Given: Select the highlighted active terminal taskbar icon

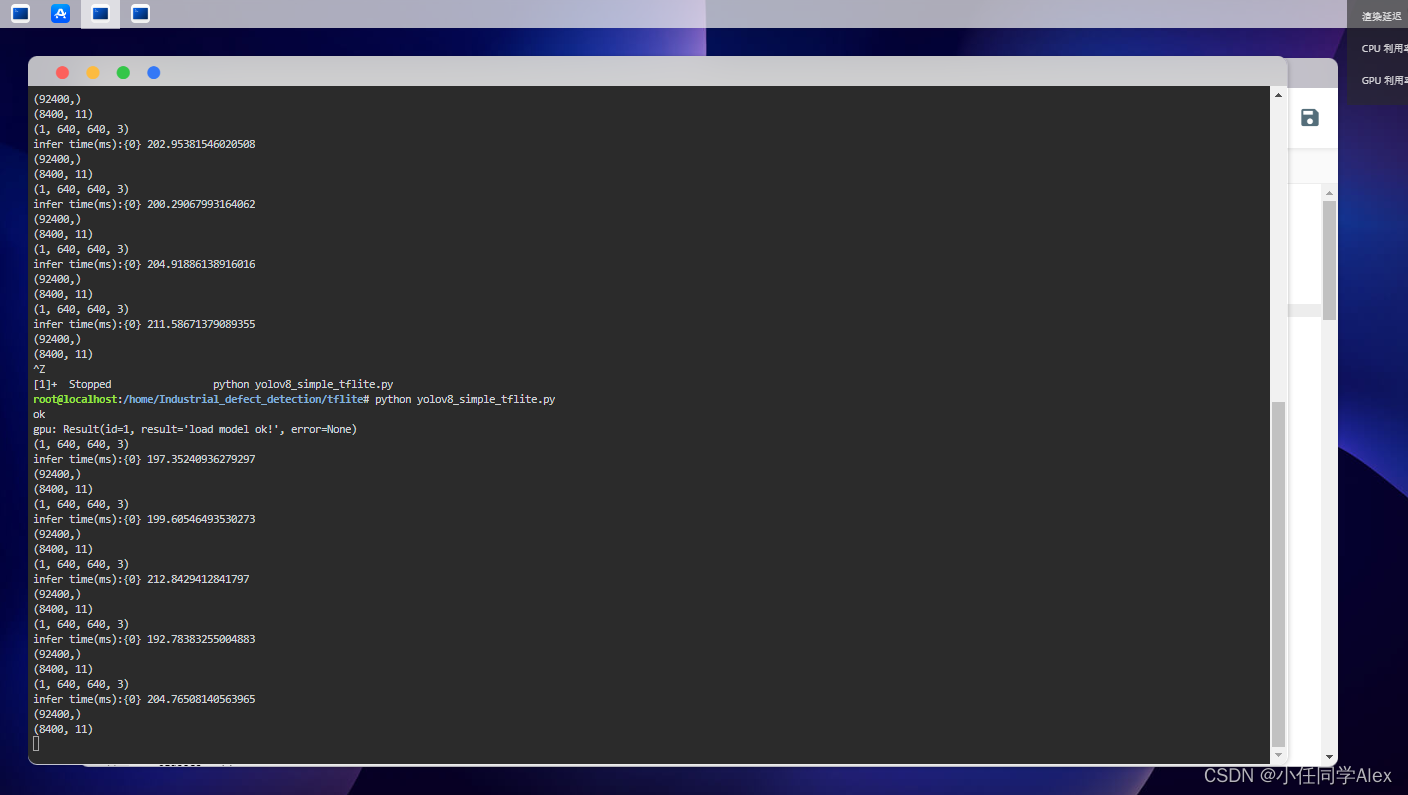Looking at the screenshot, I should (100, 14).
